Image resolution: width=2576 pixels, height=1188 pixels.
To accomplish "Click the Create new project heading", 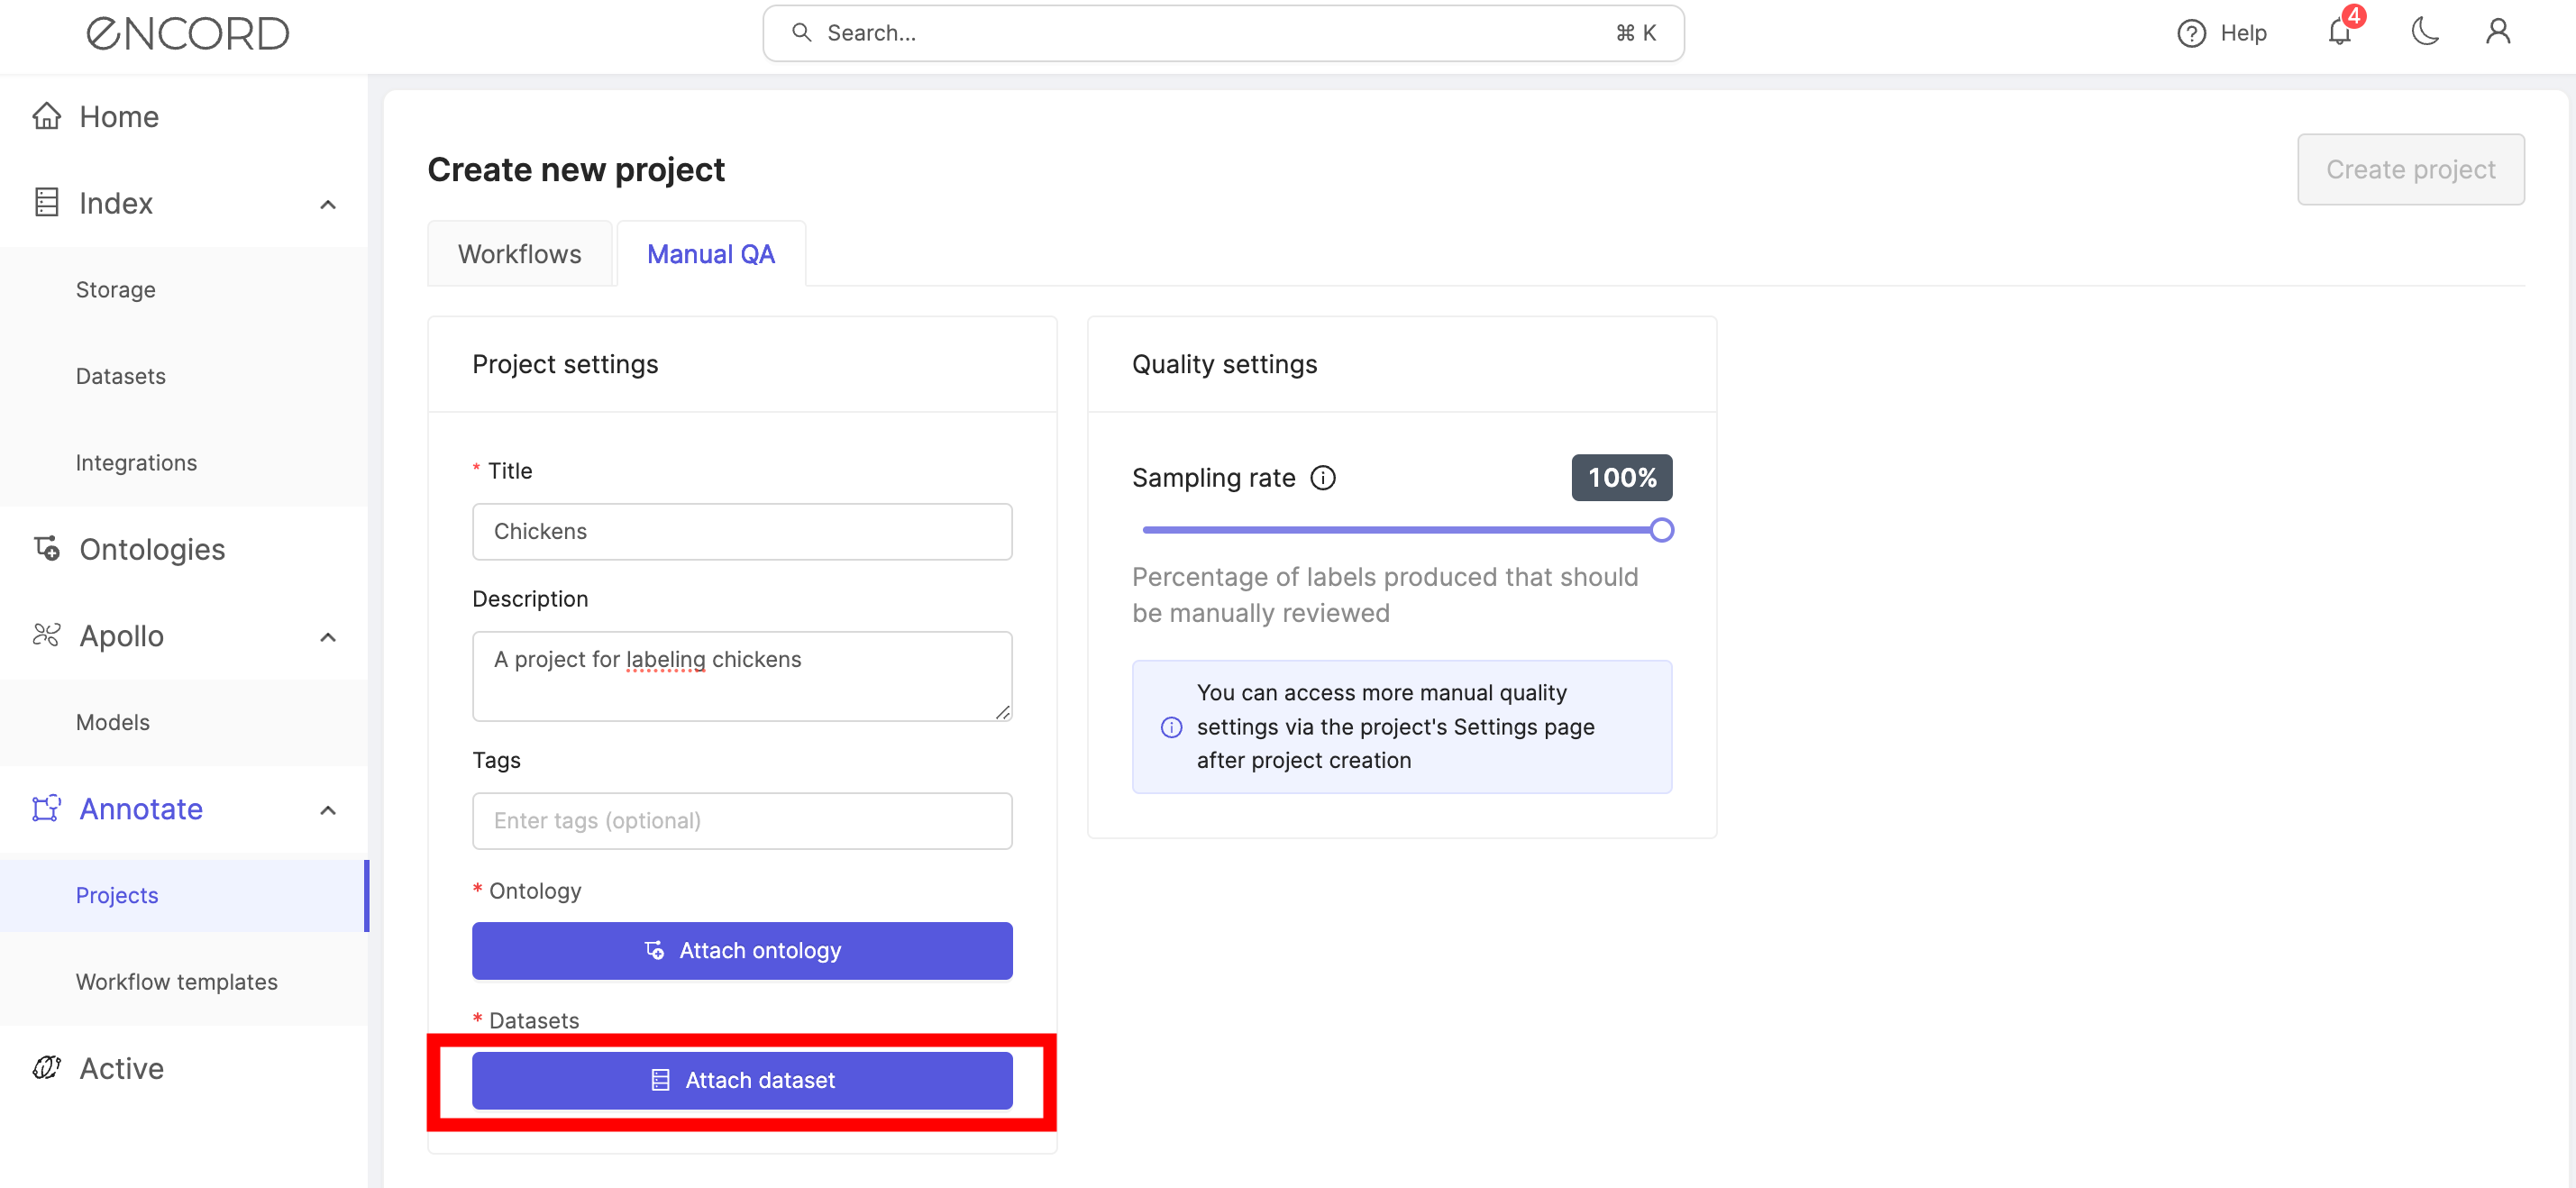I will click(576, 170).
